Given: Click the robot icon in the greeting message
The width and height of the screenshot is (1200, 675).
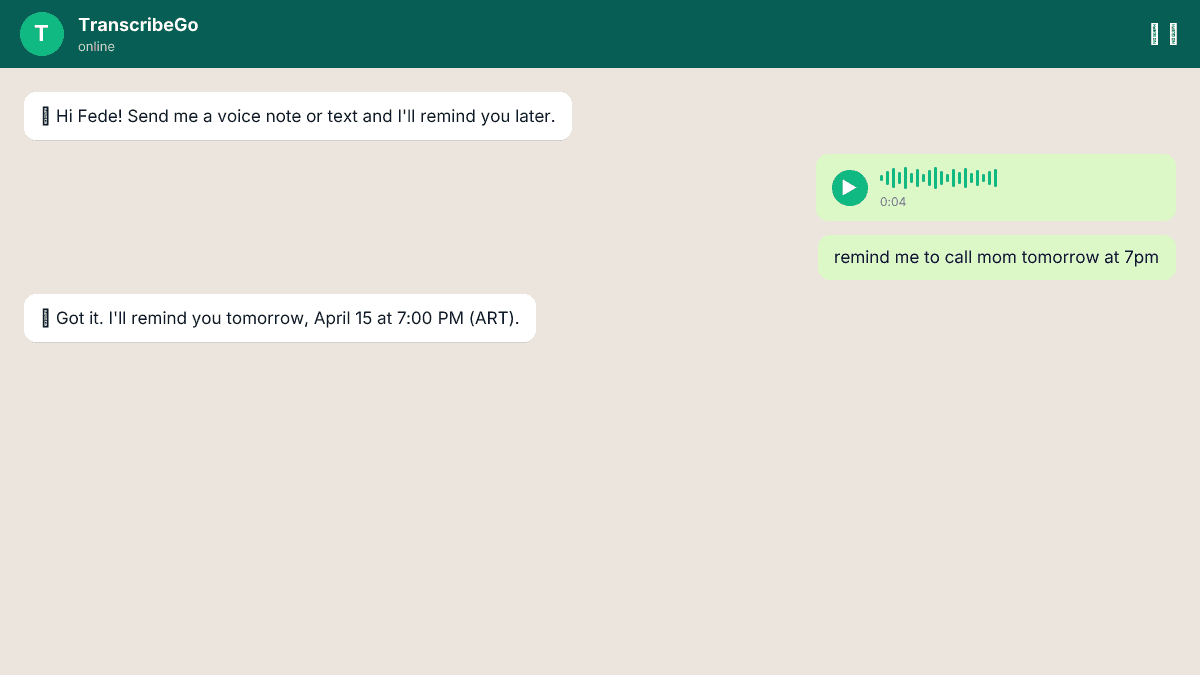Looking at the screenshot, I should point(44,116).
